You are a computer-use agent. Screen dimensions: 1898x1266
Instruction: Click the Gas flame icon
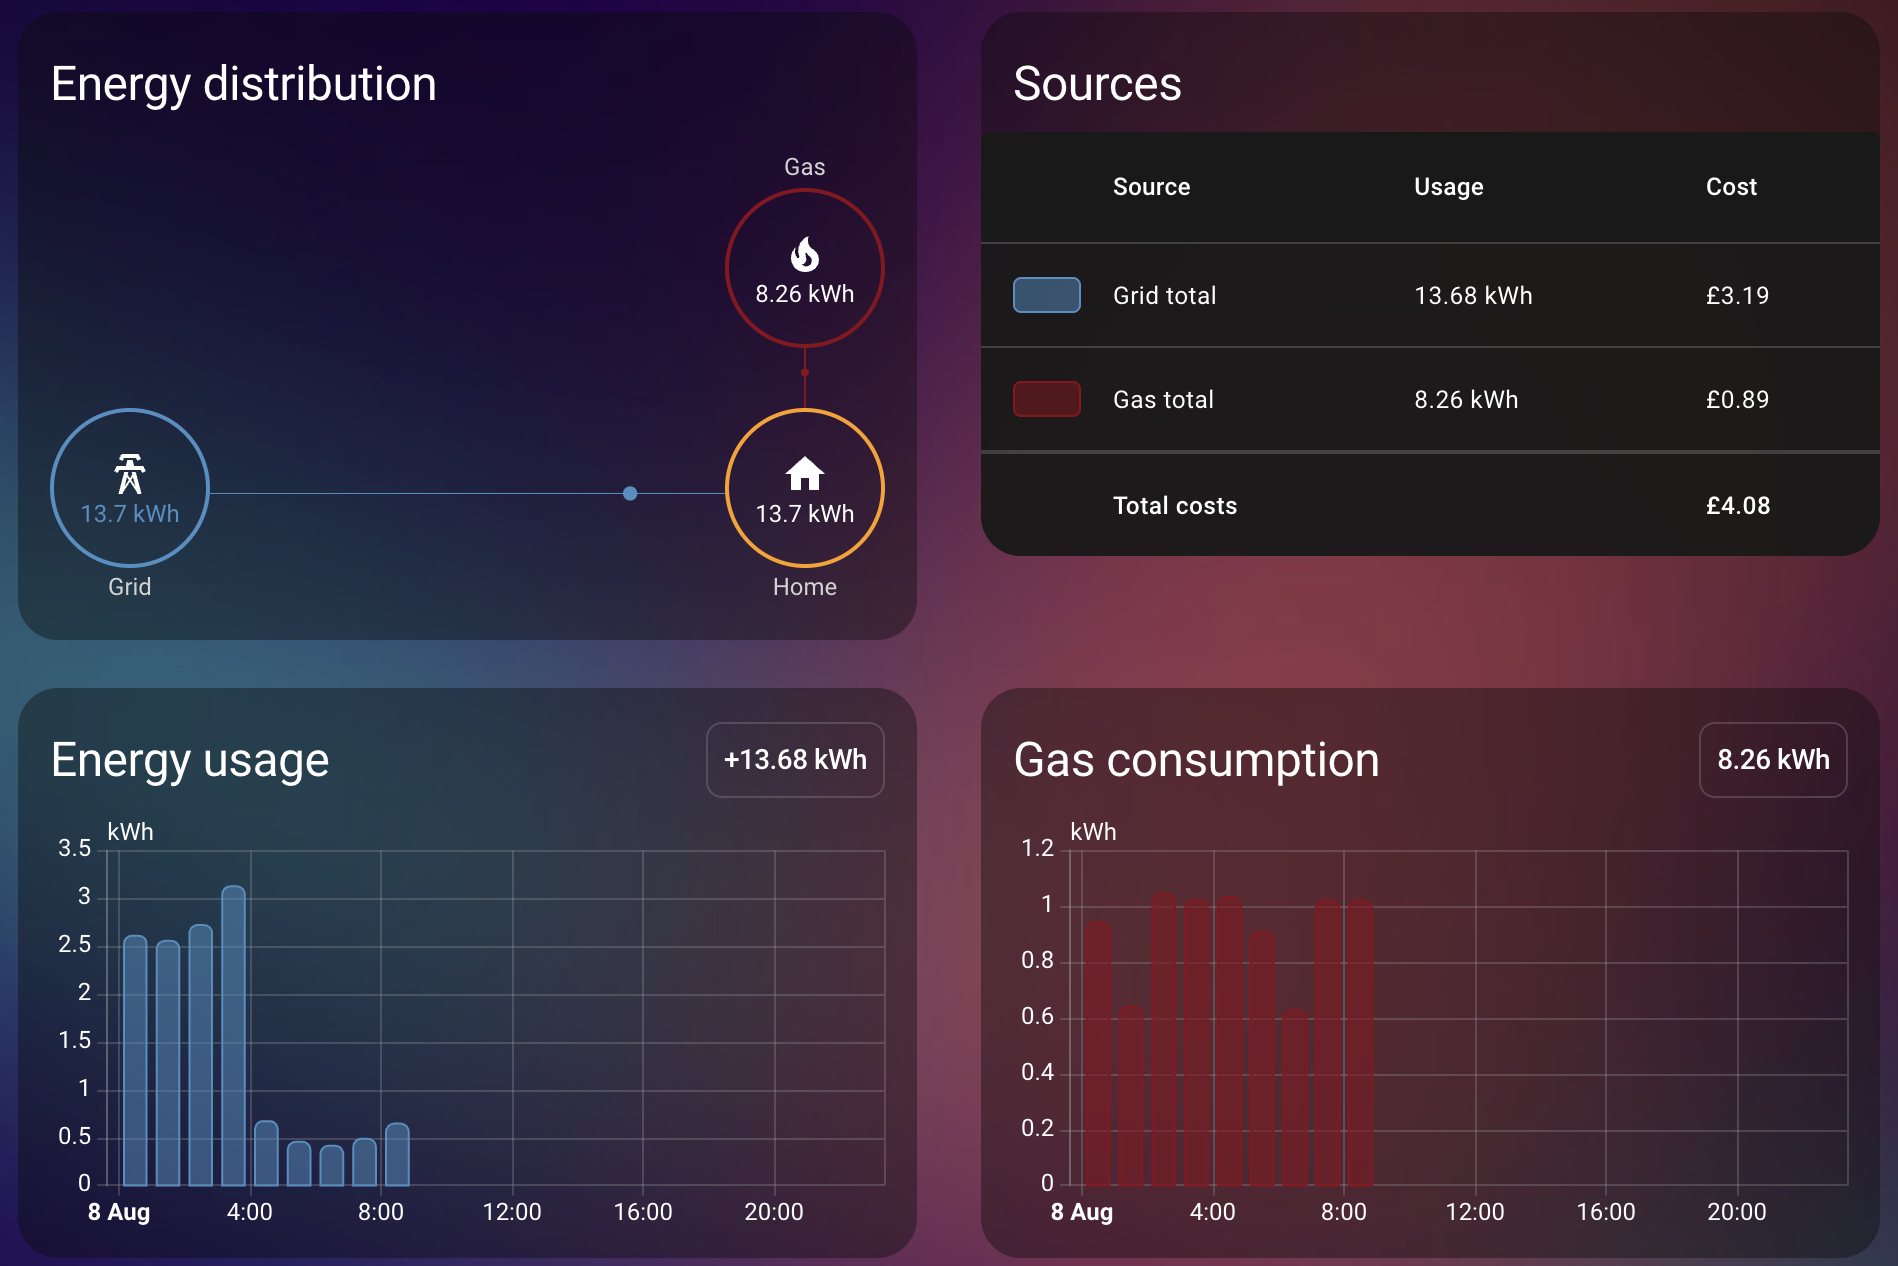[x=804, y=255]
